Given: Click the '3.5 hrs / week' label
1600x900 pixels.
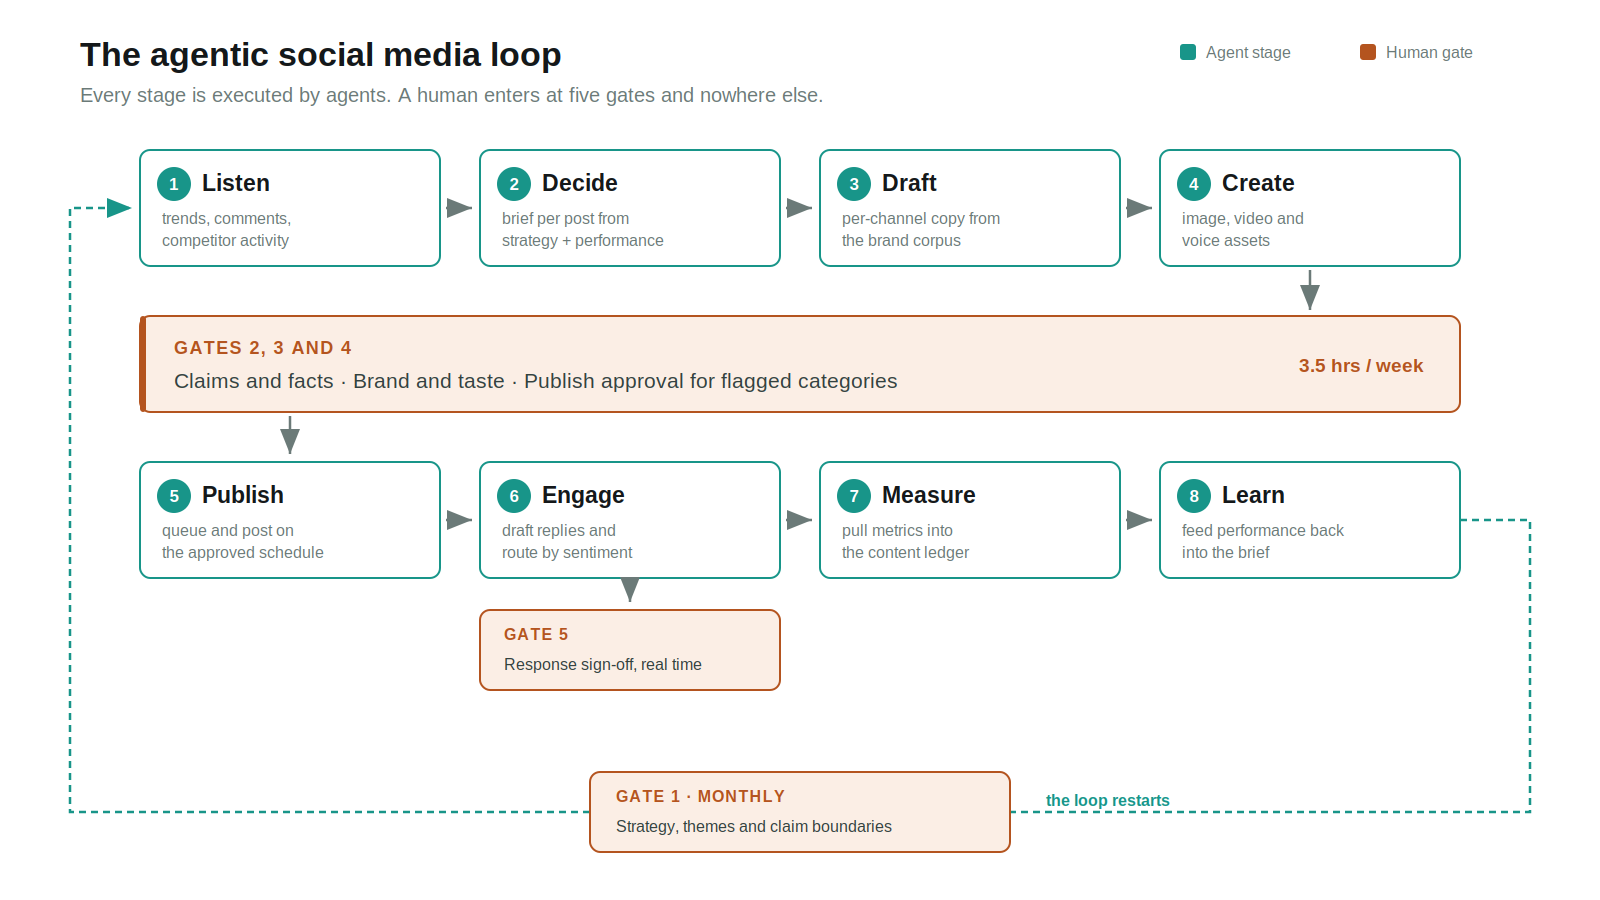Looking at the screenshot, I should pyautogui.click(x=1361, y=366).
